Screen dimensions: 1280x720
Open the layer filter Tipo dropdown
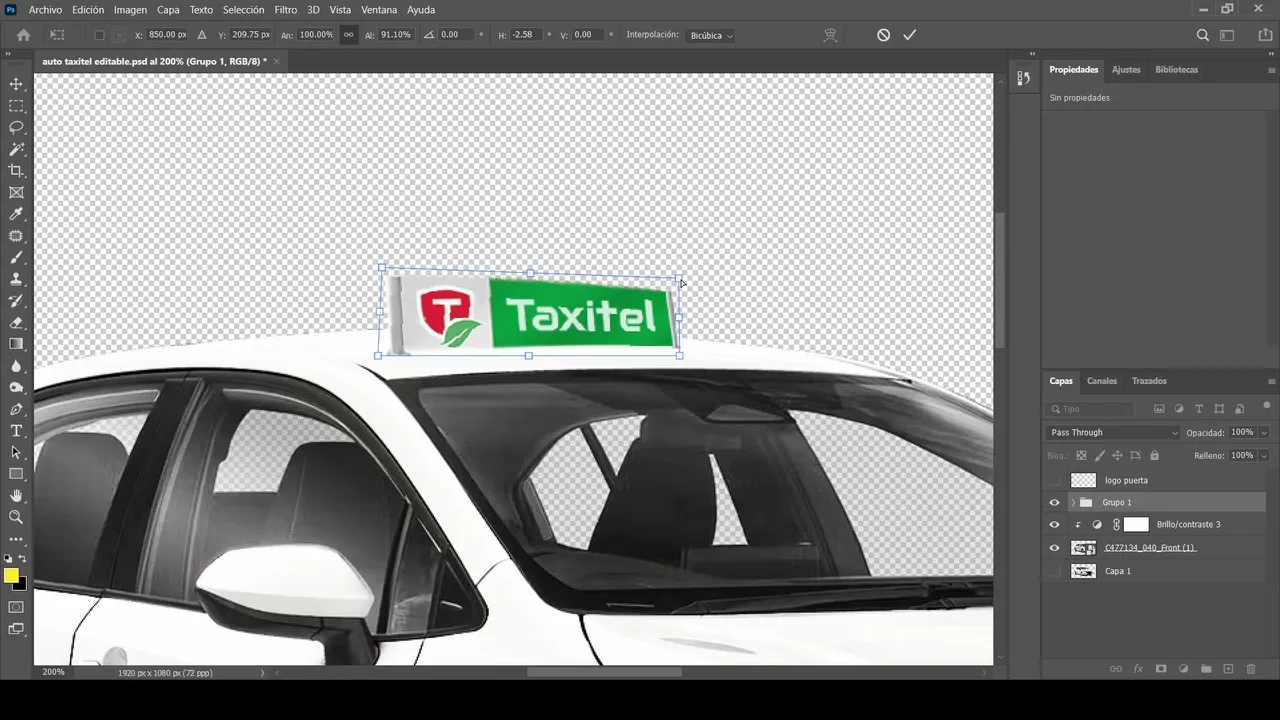[x=1091, y=409]
